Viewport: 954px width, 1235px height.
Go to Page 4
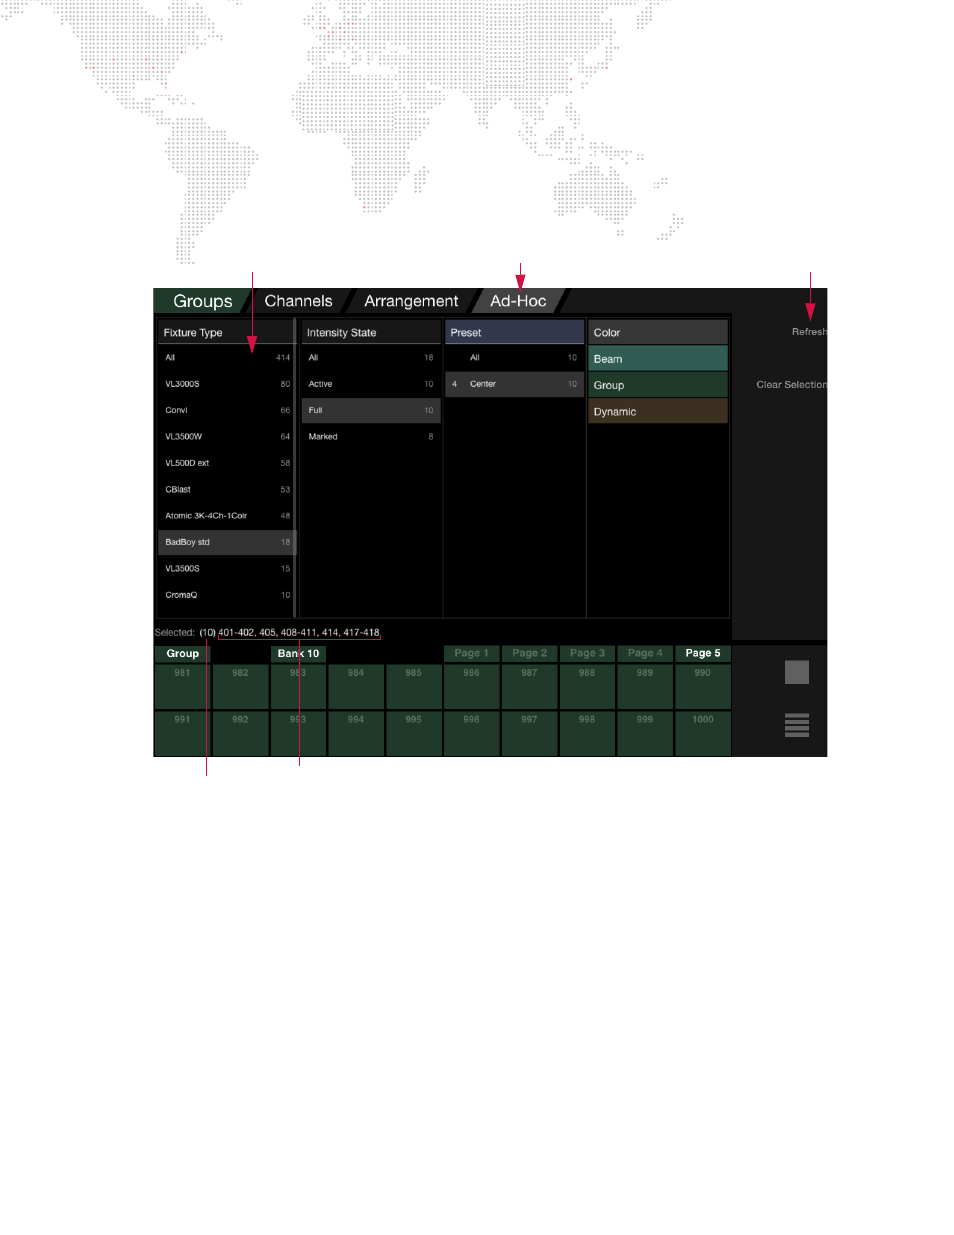[x=645, y=653]
